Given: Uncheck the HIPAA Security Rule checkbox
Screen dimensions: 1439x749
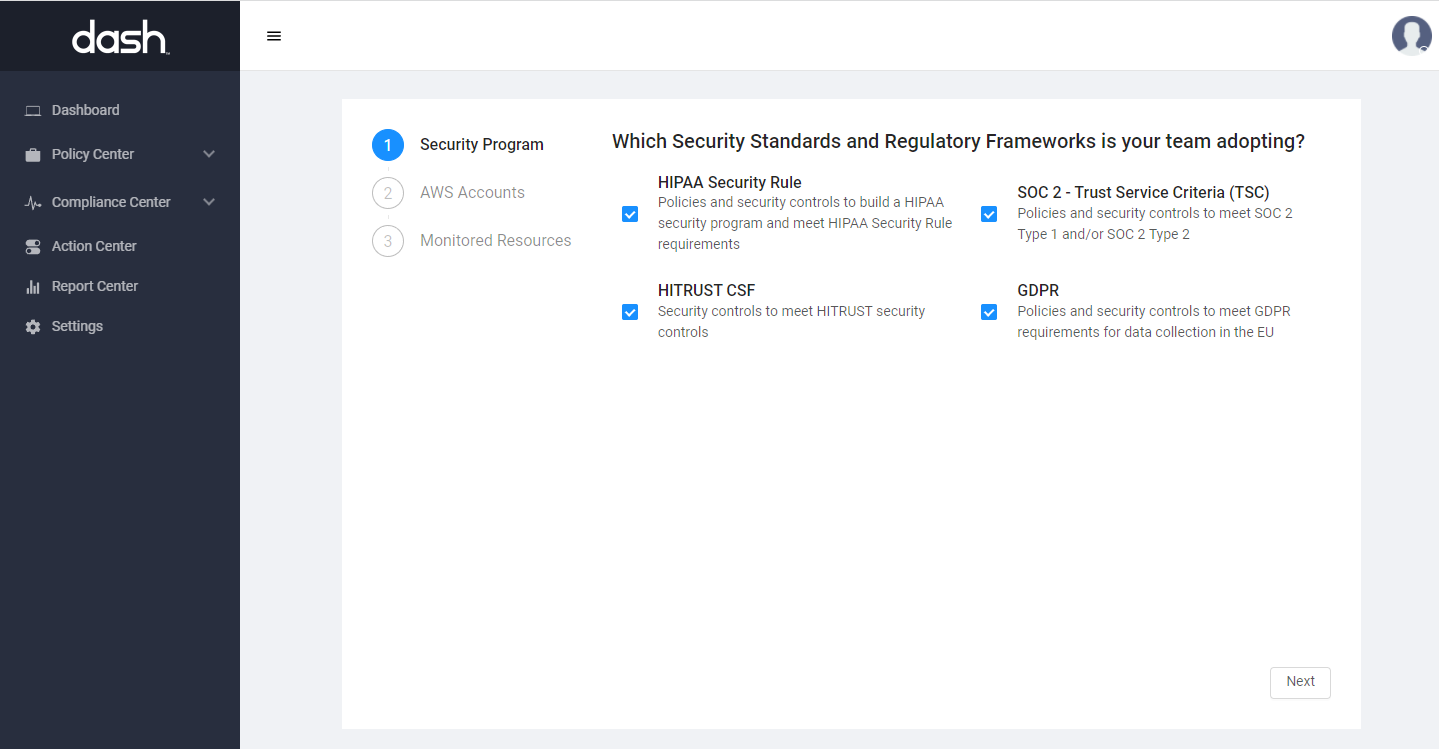Looking at the screenshot, I should [630, 214].
